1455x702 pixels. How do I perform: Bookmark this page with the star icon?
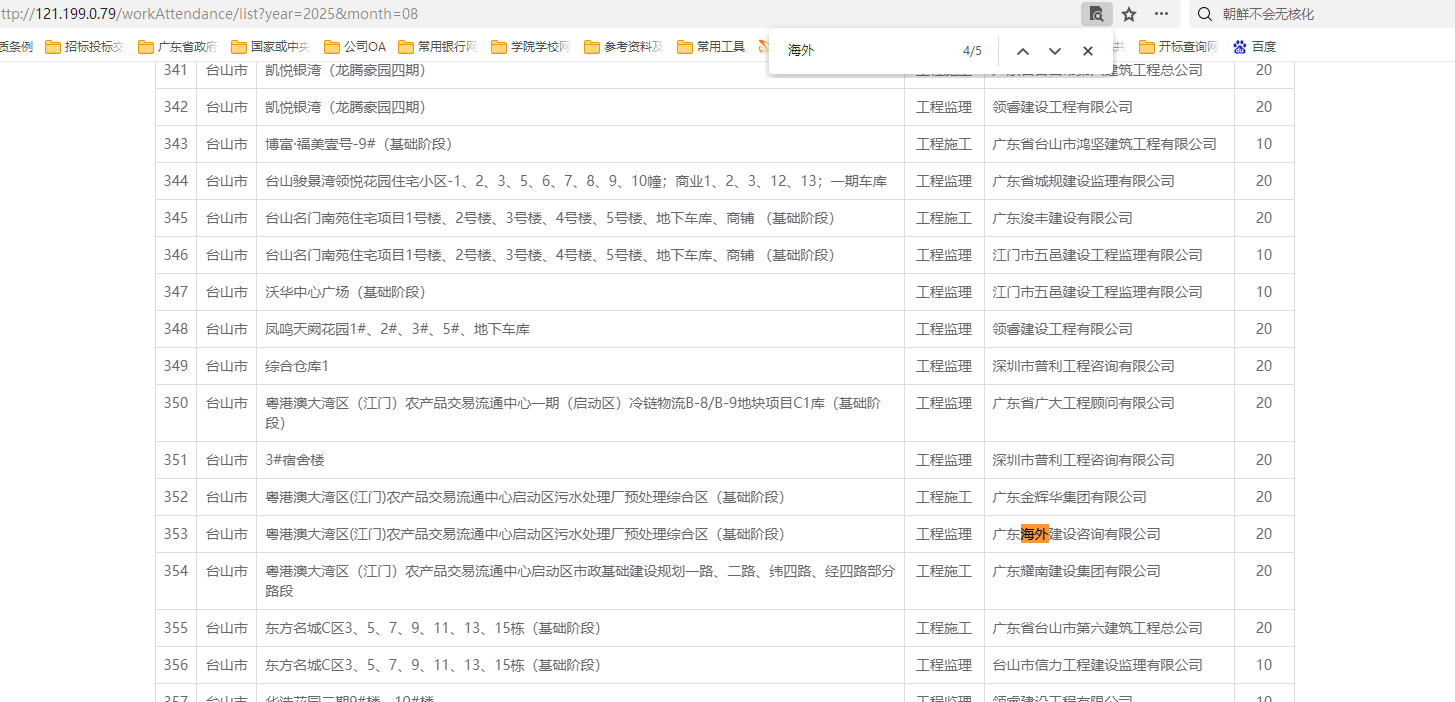point(1129,14)
